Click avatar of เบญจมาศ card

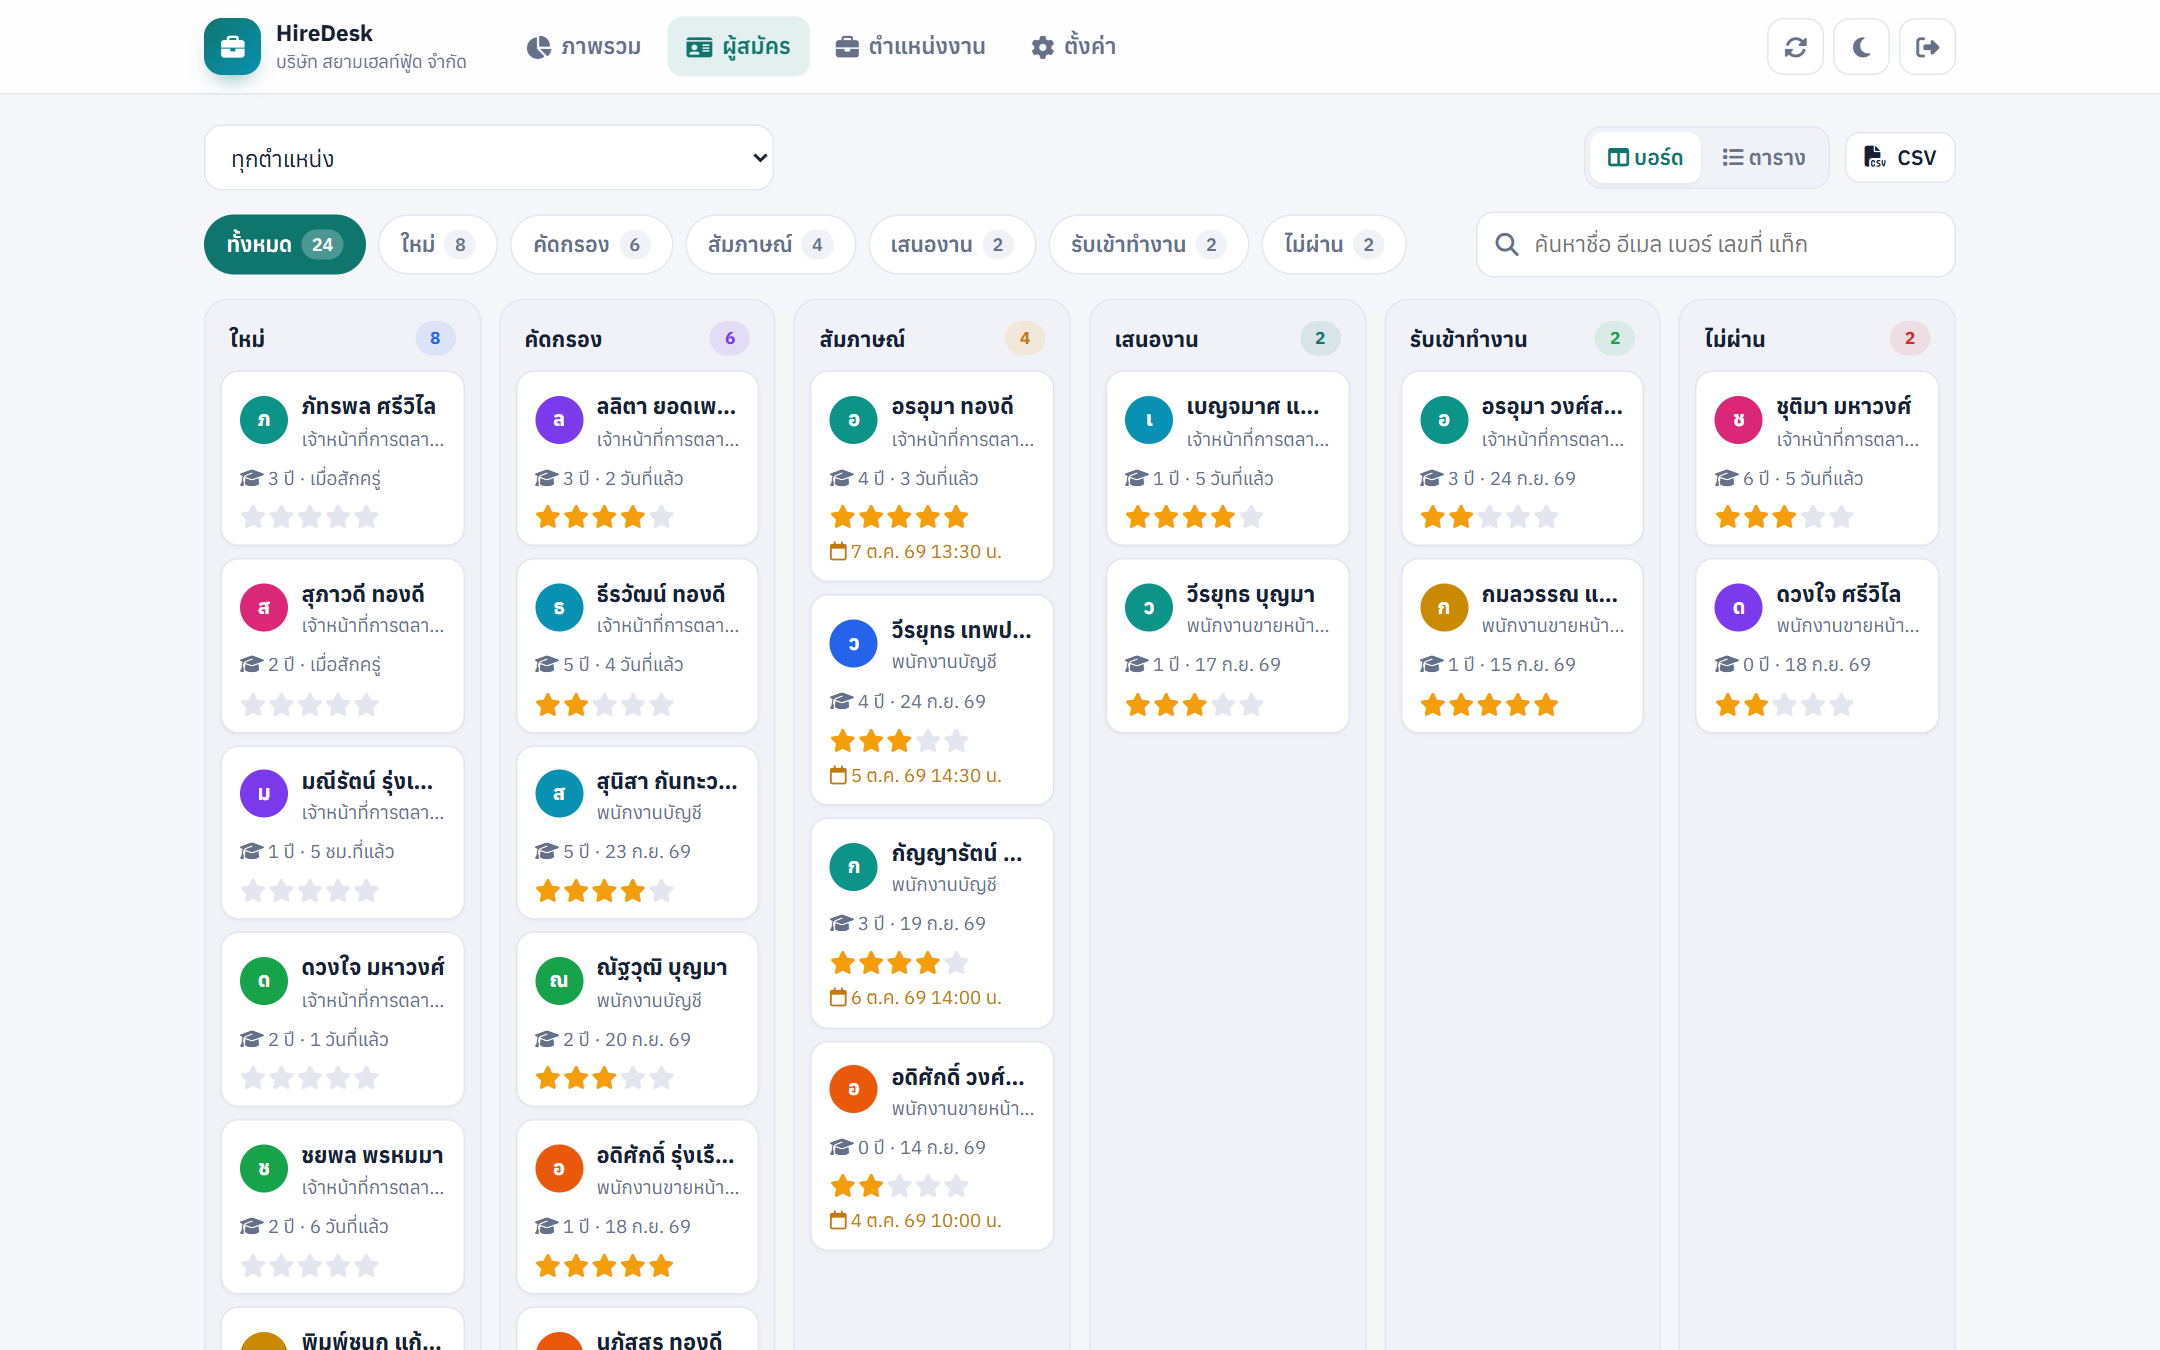pos(1149,420)
